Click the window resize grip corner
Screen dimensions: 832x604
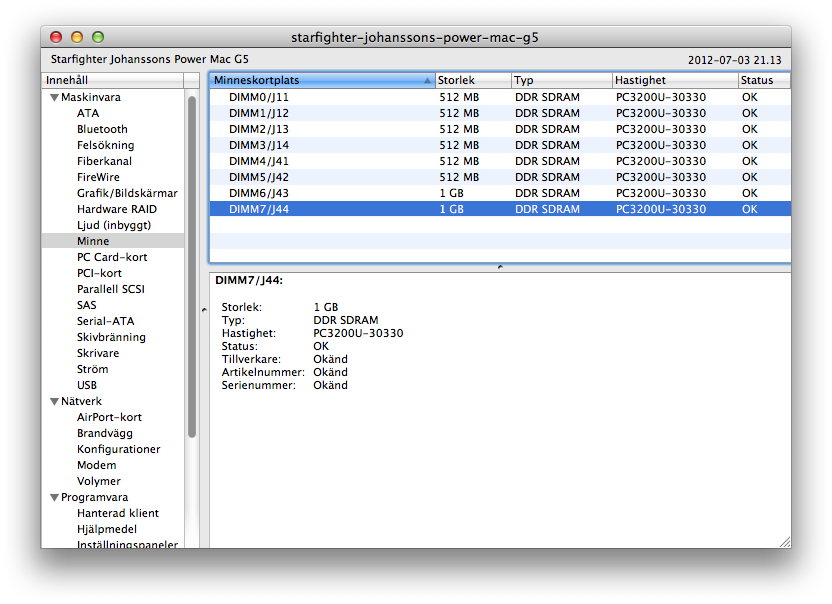(x=785, y=542)
